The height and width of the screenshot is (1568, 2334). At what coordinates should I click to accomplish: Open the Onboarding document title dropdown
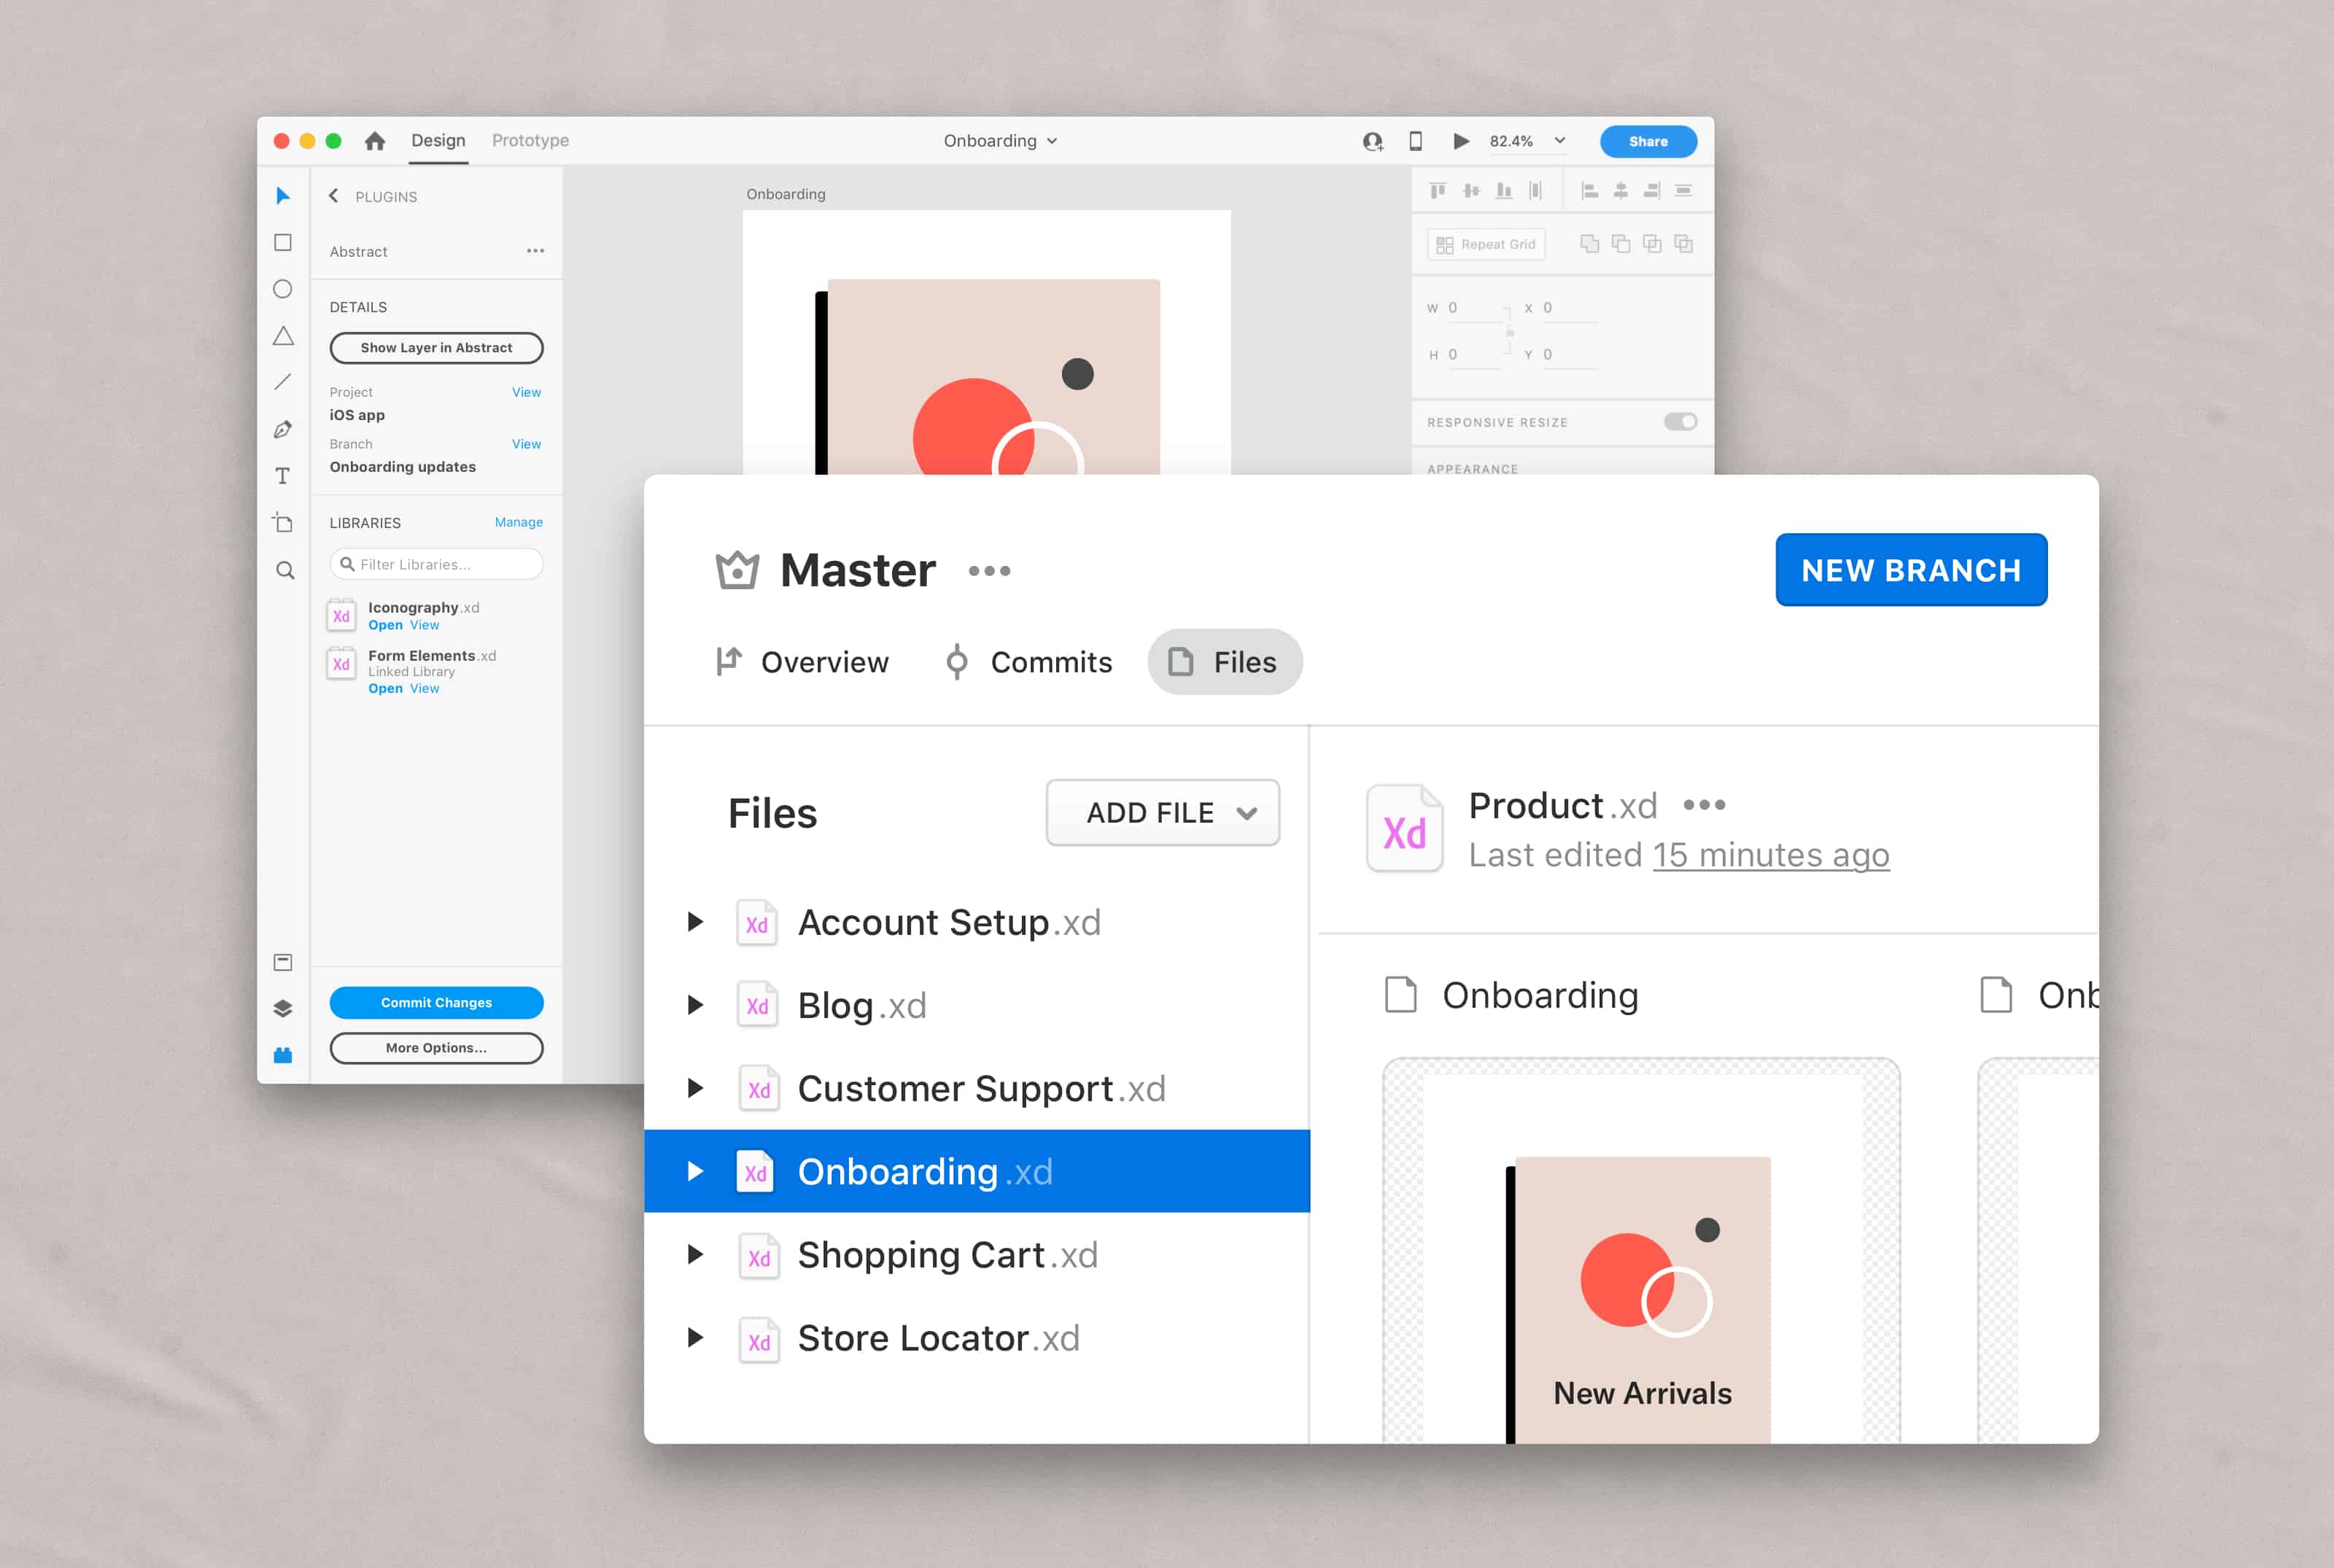(x=1000, y=141)
